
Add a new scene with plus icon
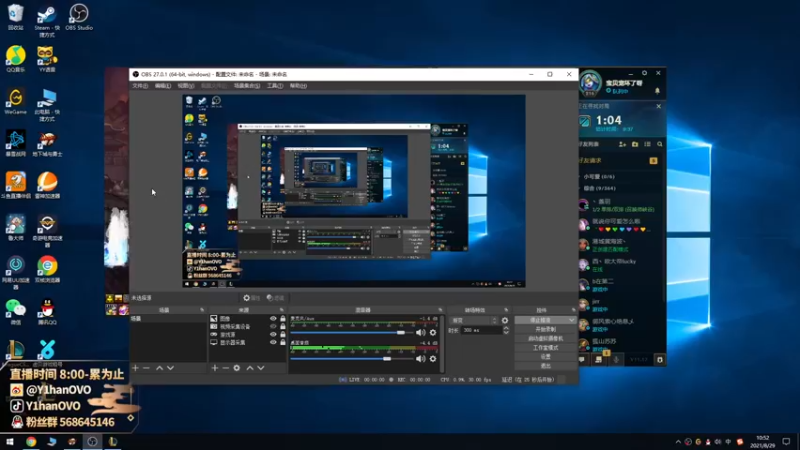coord(135,368)
